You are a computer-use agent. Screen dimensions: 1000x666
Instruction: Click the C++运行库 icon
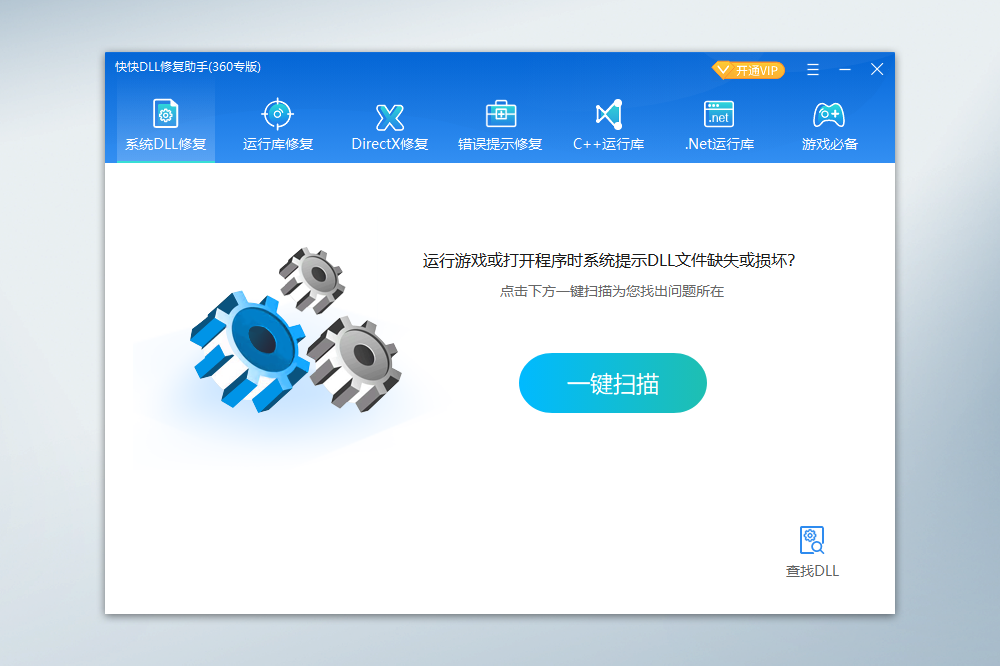(x=608, y=114)
